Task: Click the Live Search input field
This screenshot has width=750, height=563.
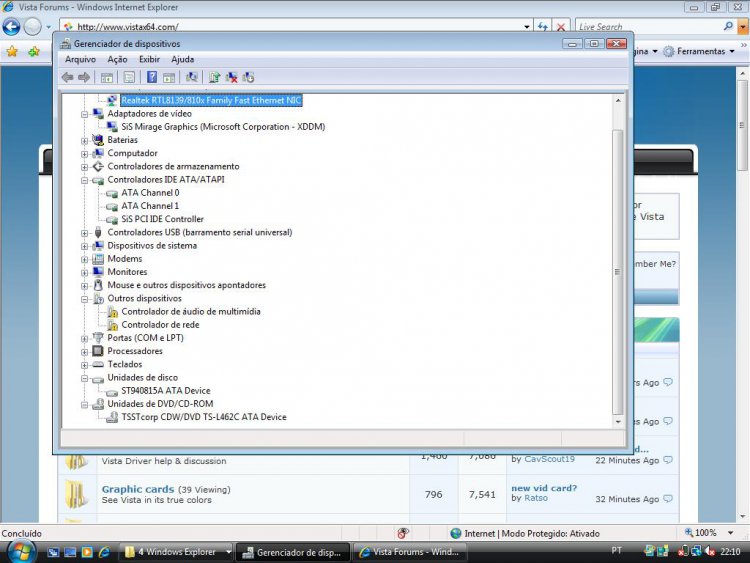Action: coord(648,27)
